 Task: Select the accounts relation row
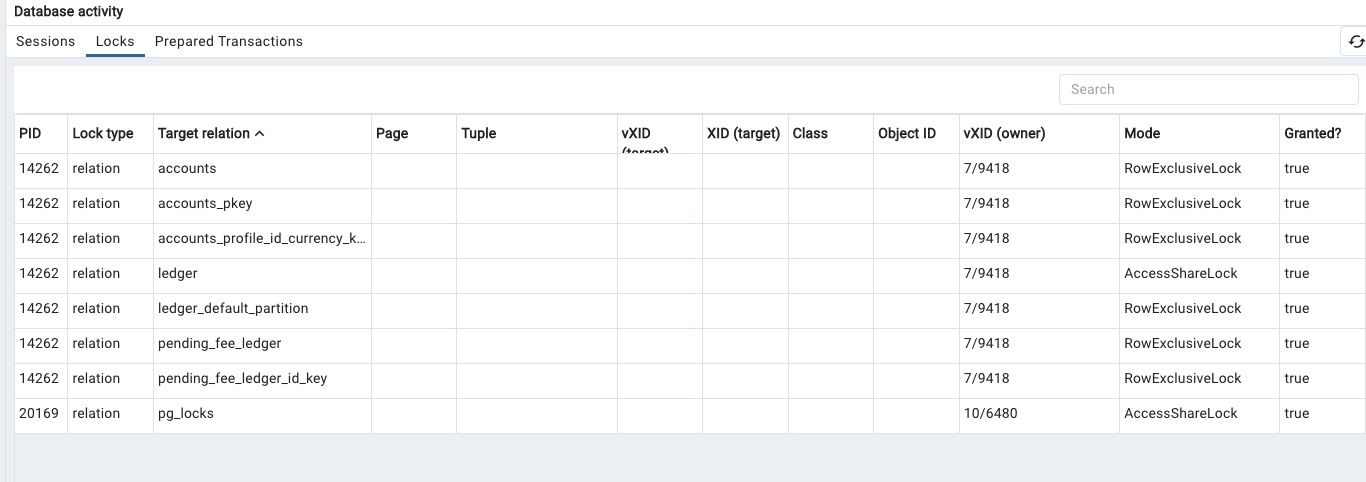(x=187, y=169)
